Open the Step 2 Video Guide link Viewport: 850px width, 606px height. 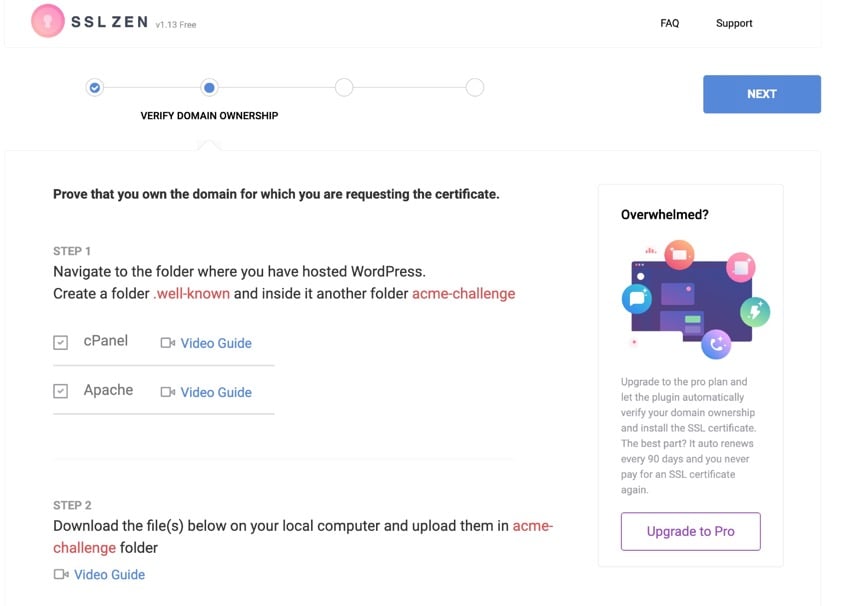coord(109,575)
